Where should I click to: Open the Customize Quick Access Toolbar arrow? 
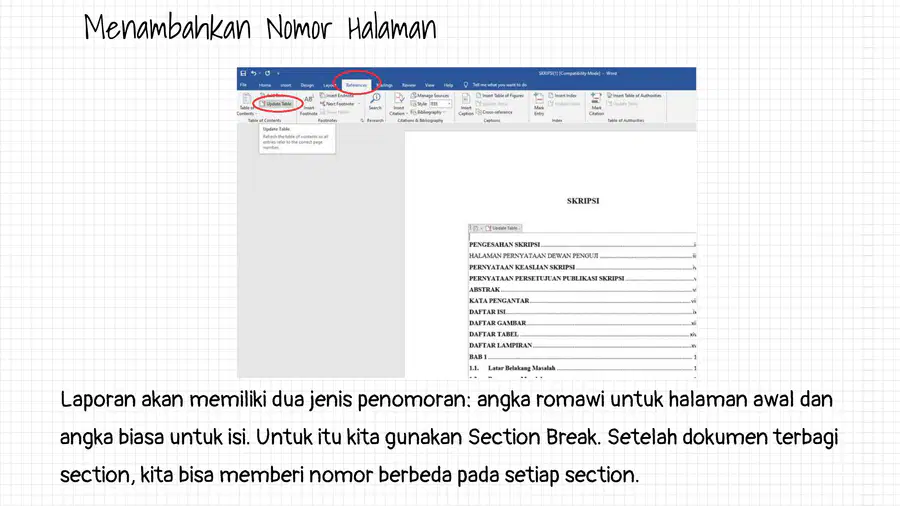[278, 73]
